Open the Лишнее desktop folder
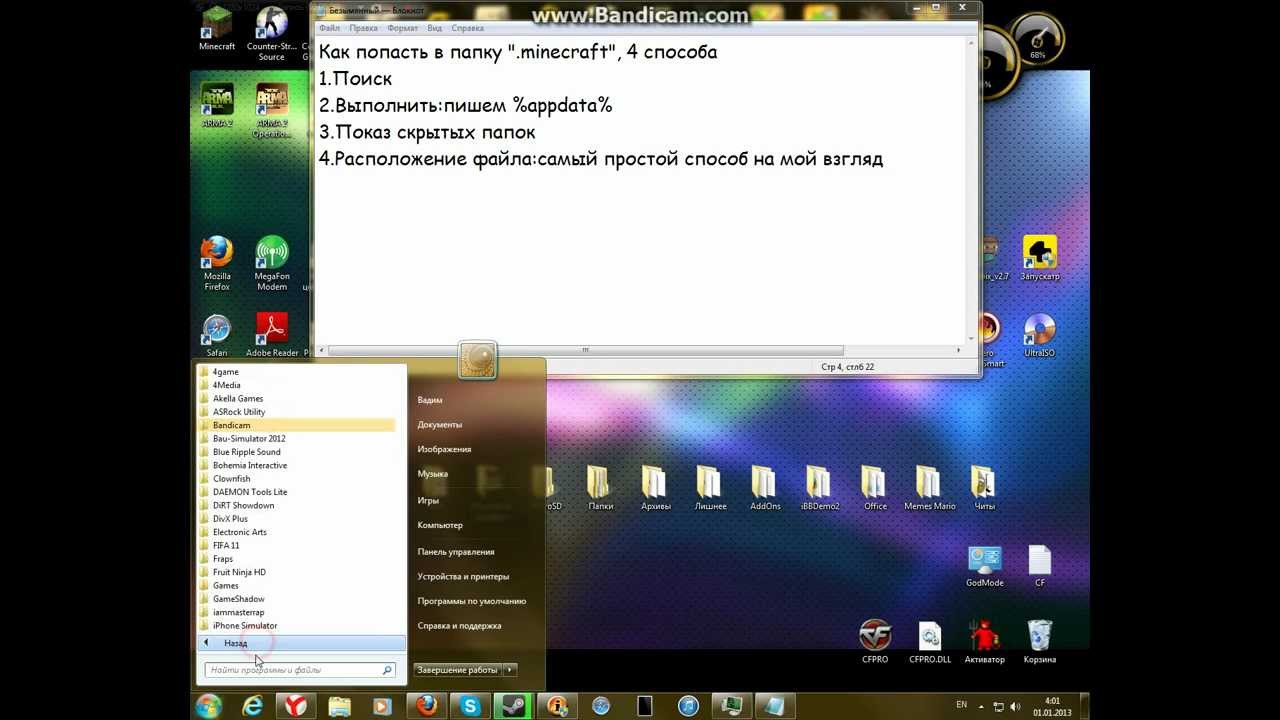This screenshot has width=1280, height=720. 710,488
